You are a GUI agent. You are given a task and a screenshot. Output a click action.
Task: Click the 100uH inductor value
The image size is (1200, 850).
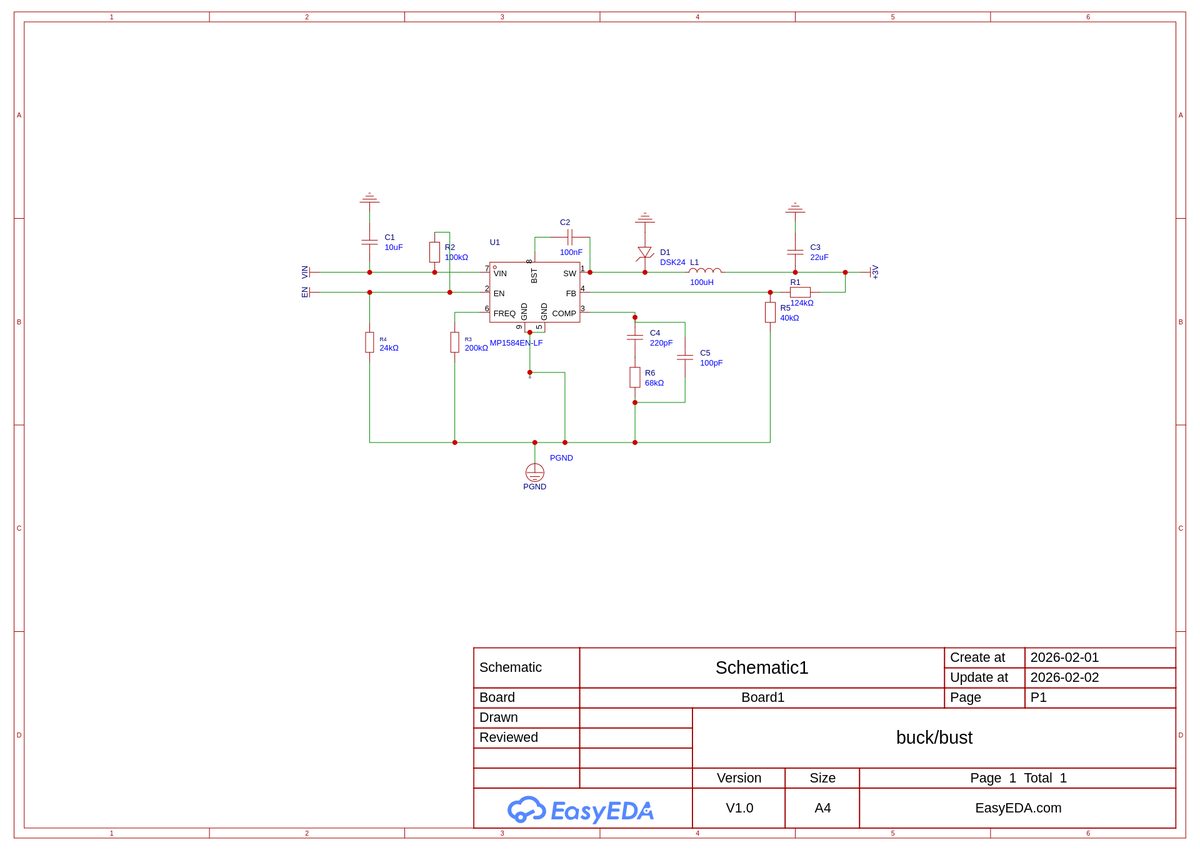[x=702, y=282]
